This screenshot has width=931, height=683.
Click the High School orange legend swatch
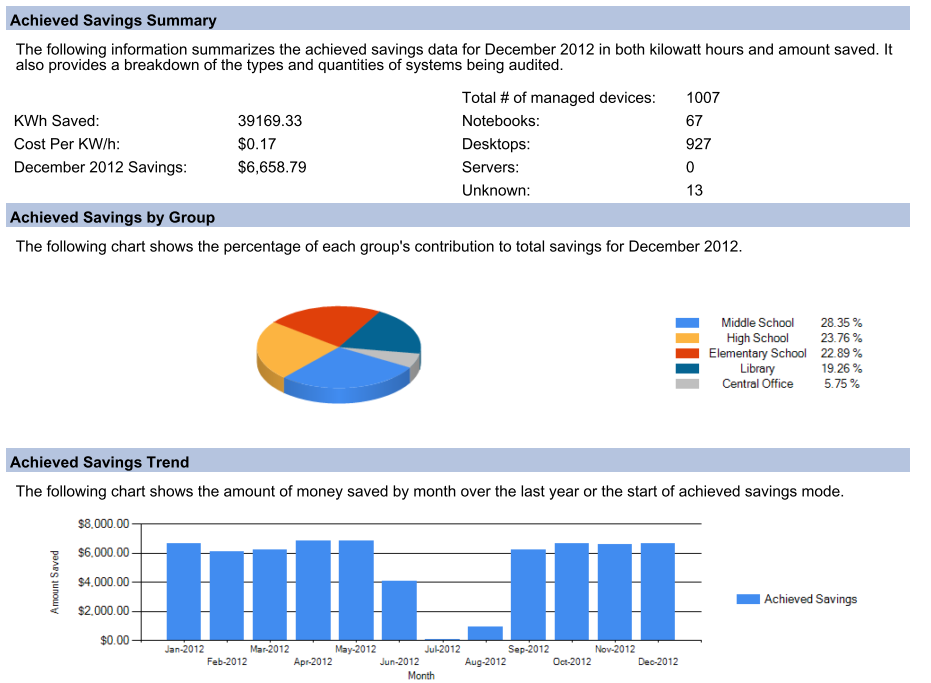[x=687, y=338]
